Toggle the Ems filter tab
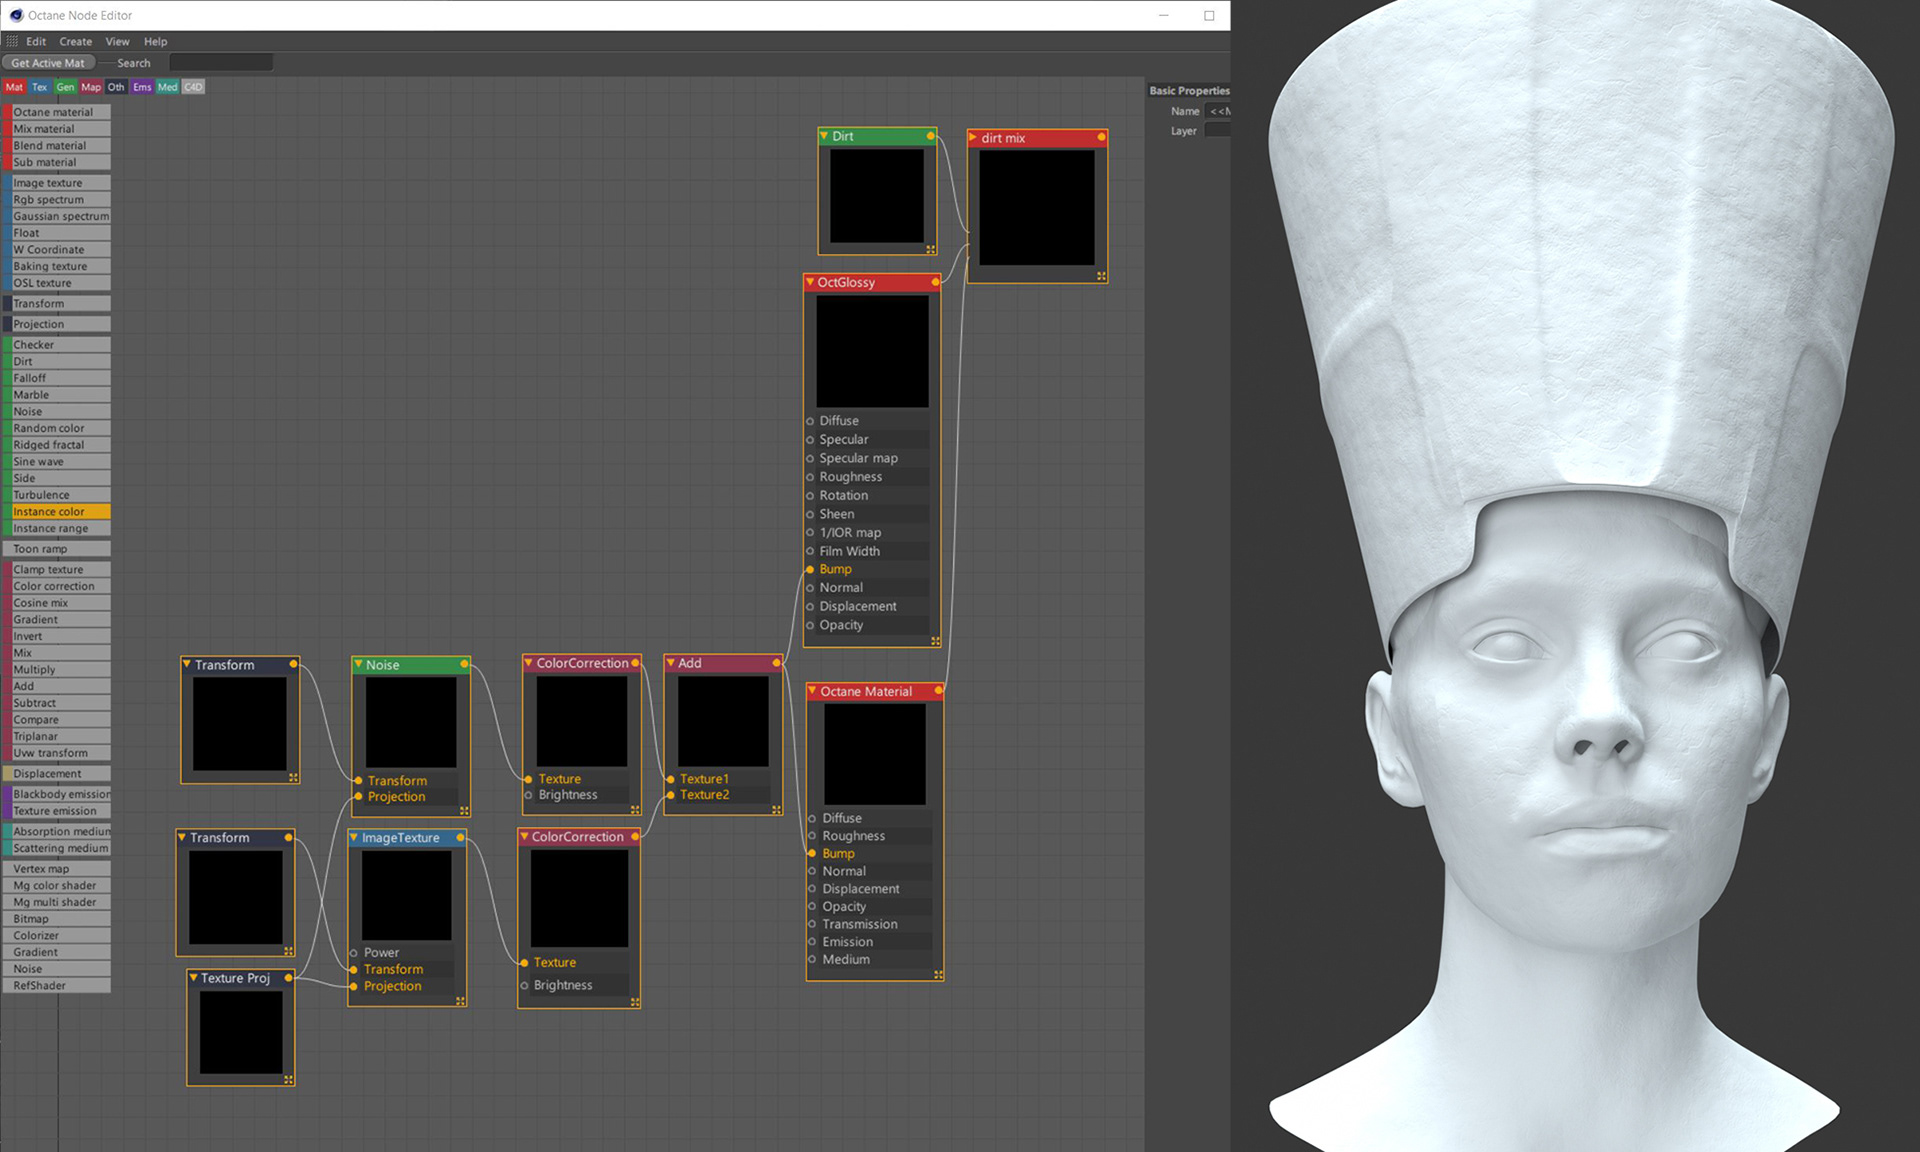1920x1152 pixels. 142,87
